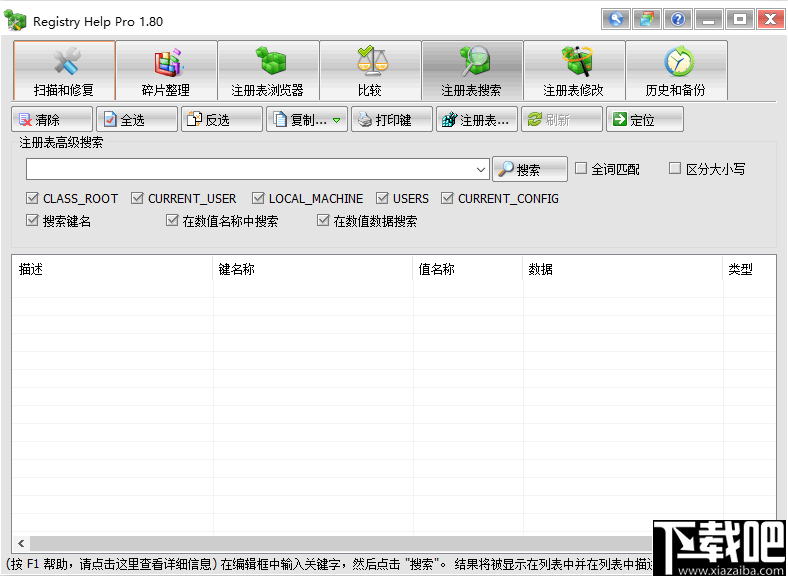Switch to the 比较 compare tab
This screenshot has width=788, height=576.
370,70
